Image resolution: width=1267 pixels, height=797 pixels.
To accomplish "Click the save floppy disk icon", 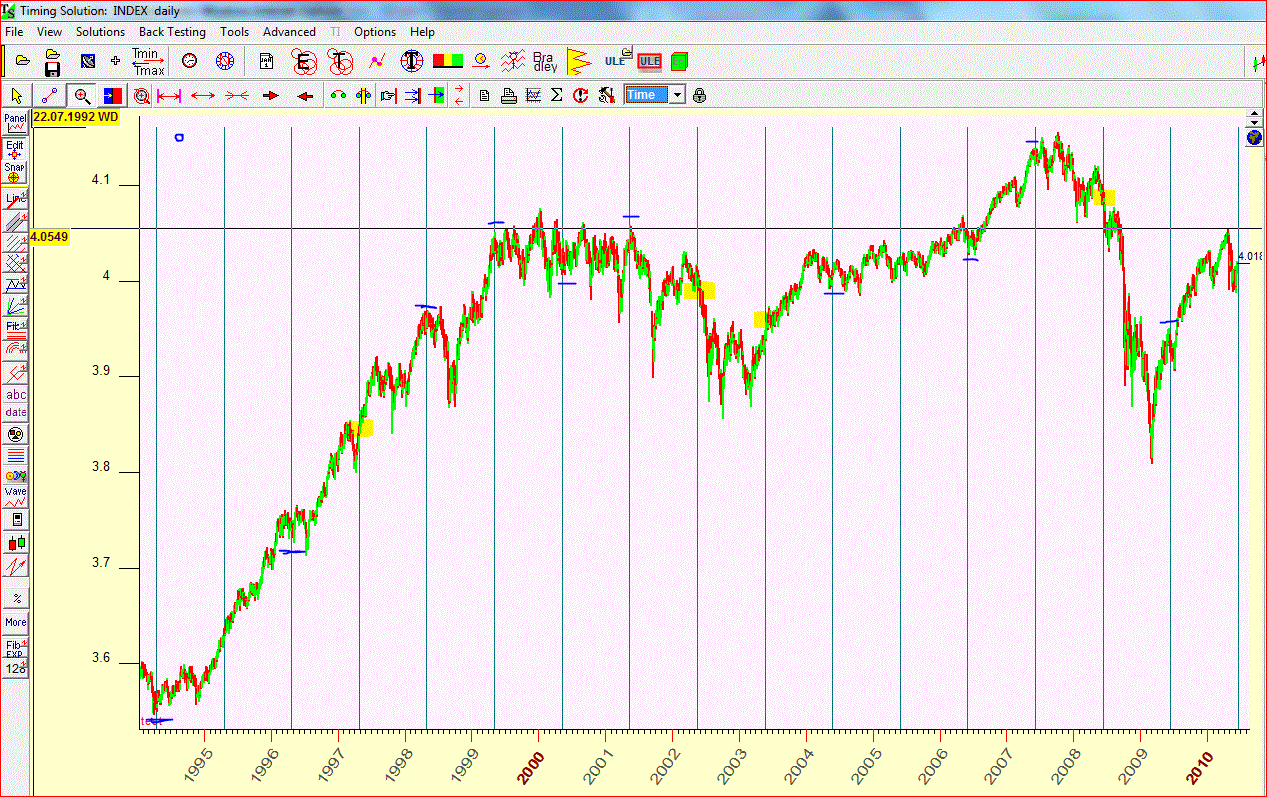I will 52,69.
